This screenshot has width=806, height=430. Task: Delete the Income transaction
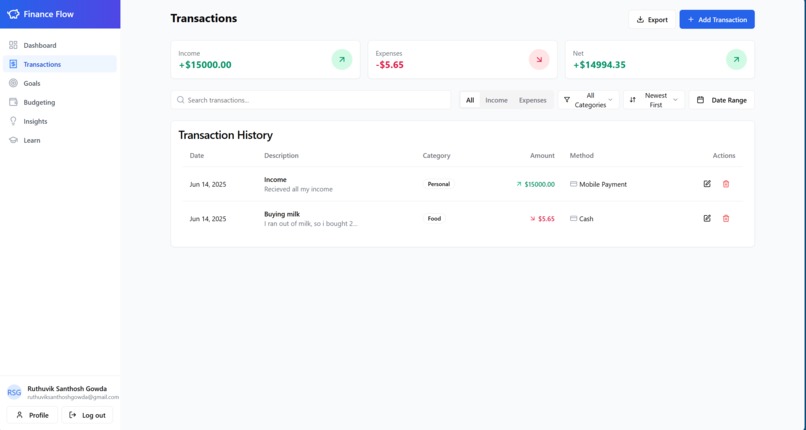(x=726, y=184)
